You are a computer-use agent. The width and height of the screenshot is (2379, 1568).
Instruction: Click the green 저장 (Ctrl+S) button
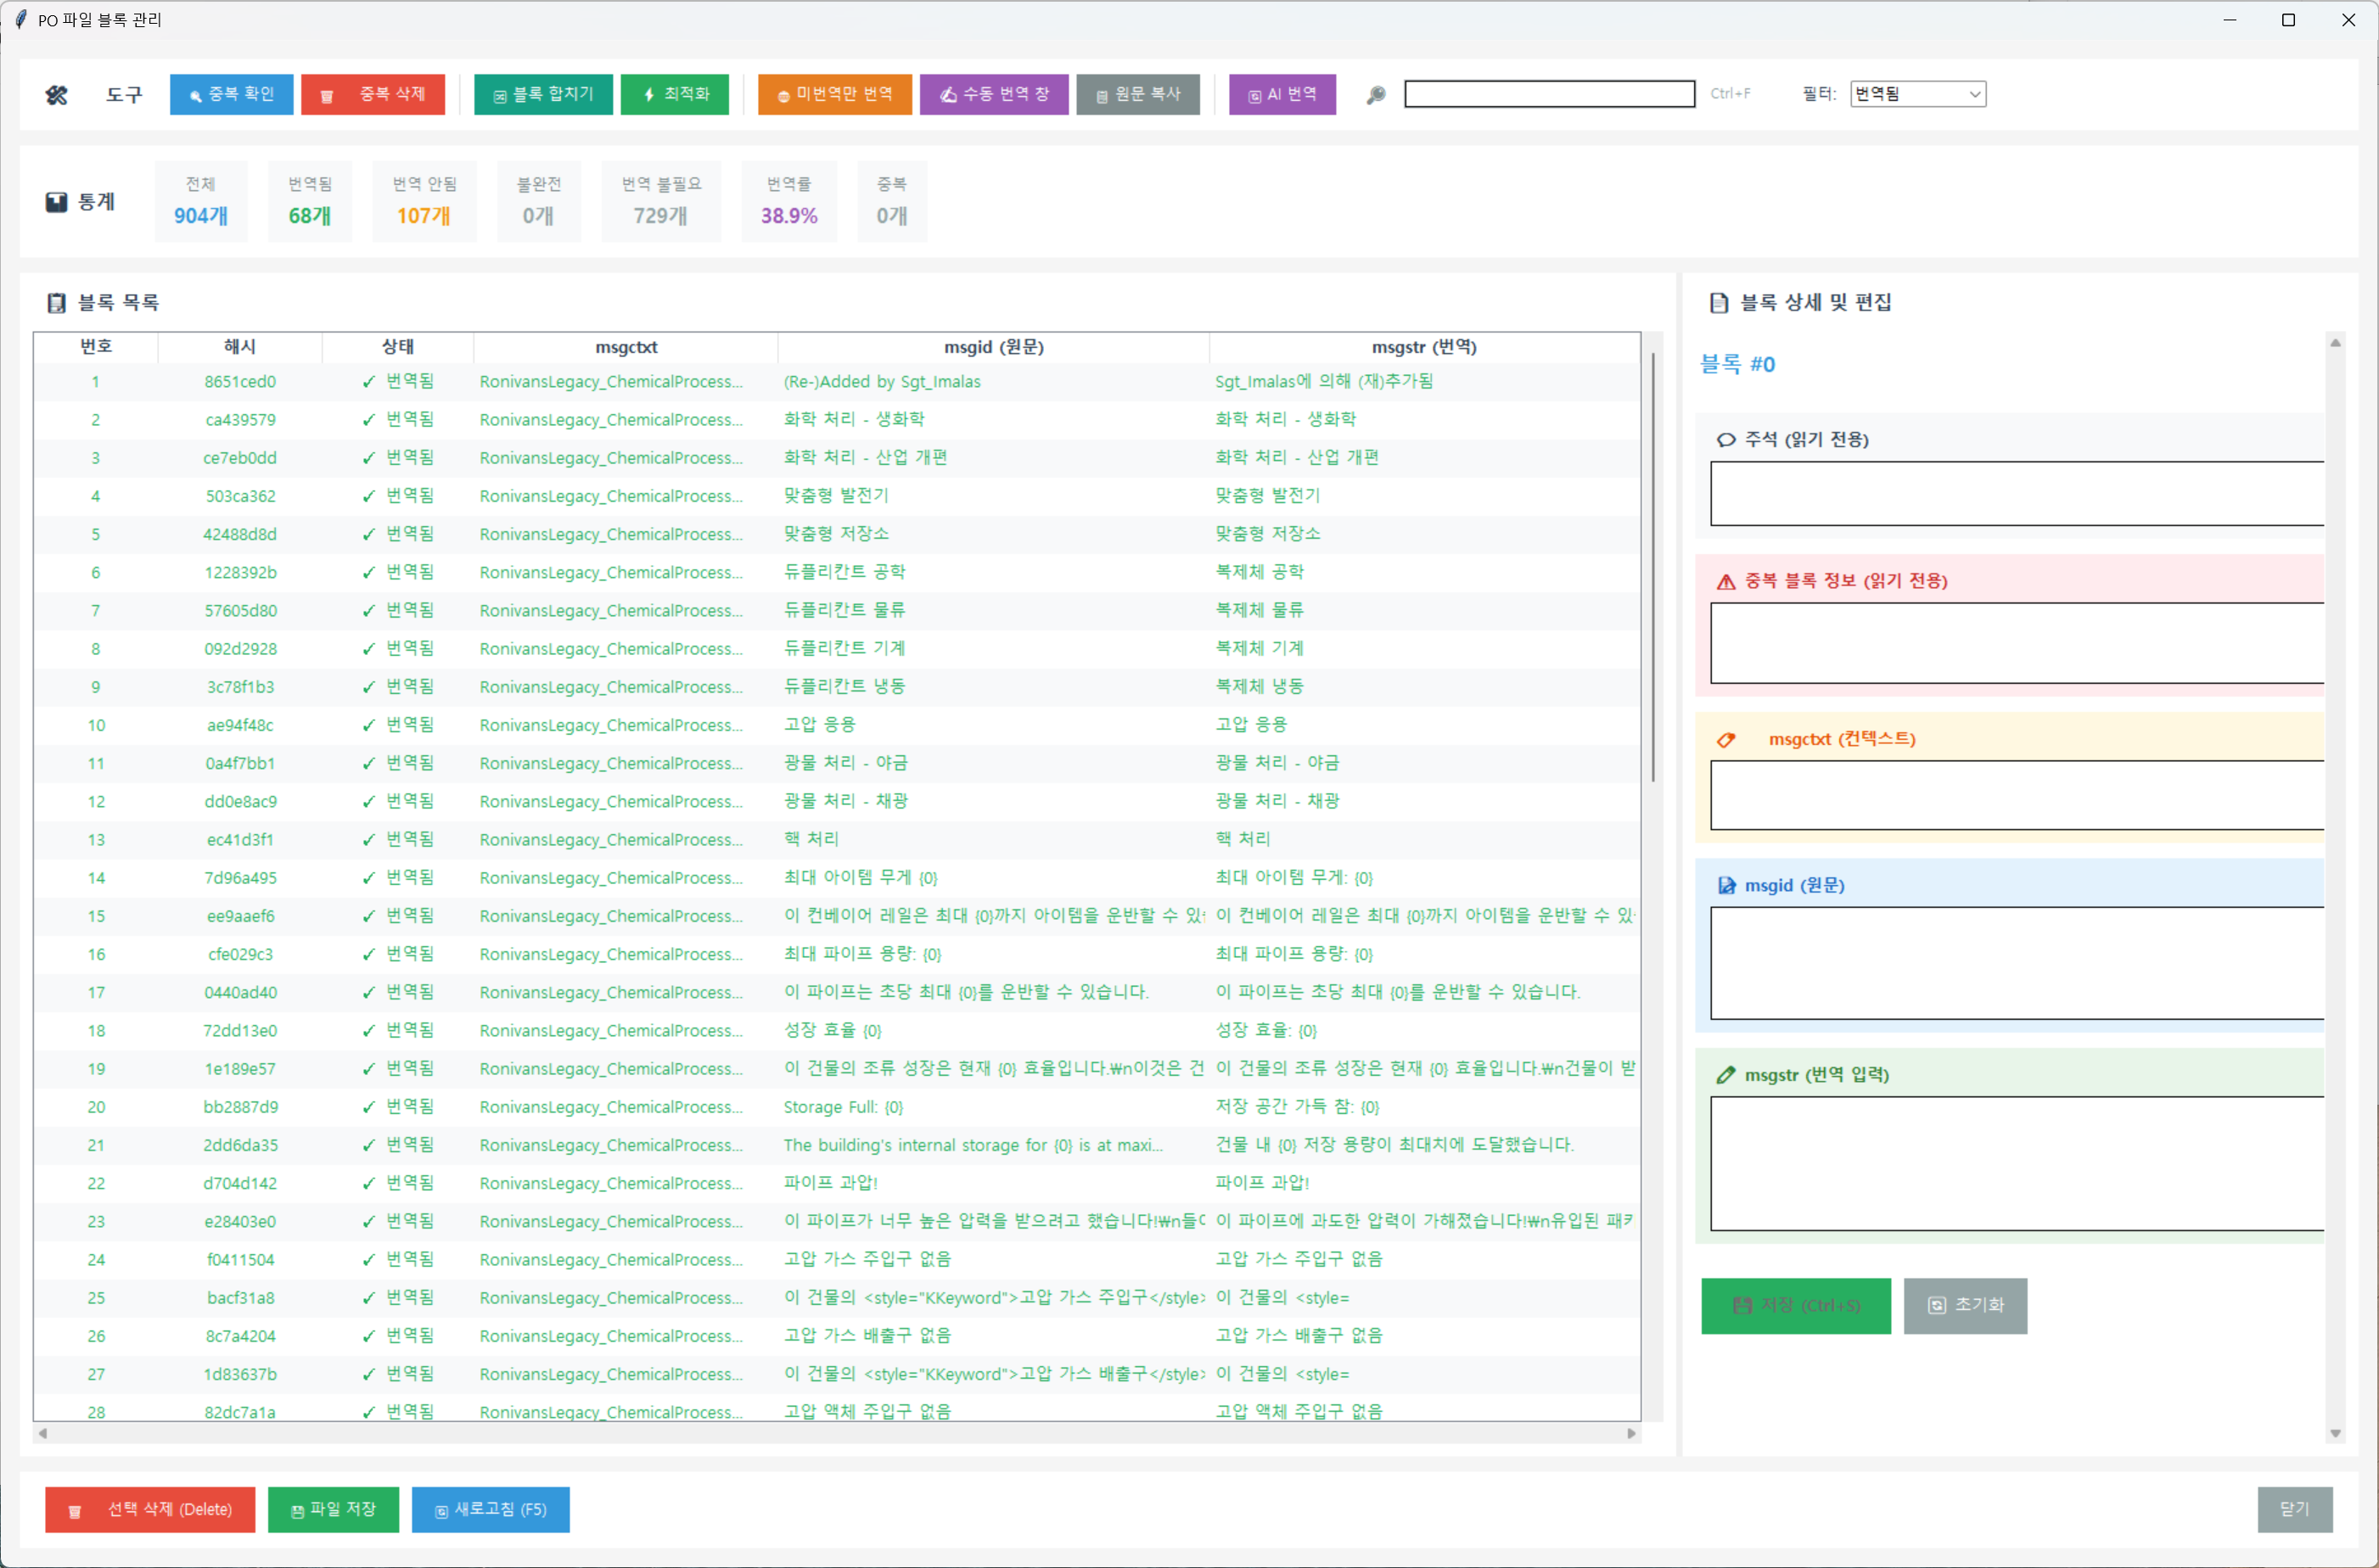(1795, 1305)
